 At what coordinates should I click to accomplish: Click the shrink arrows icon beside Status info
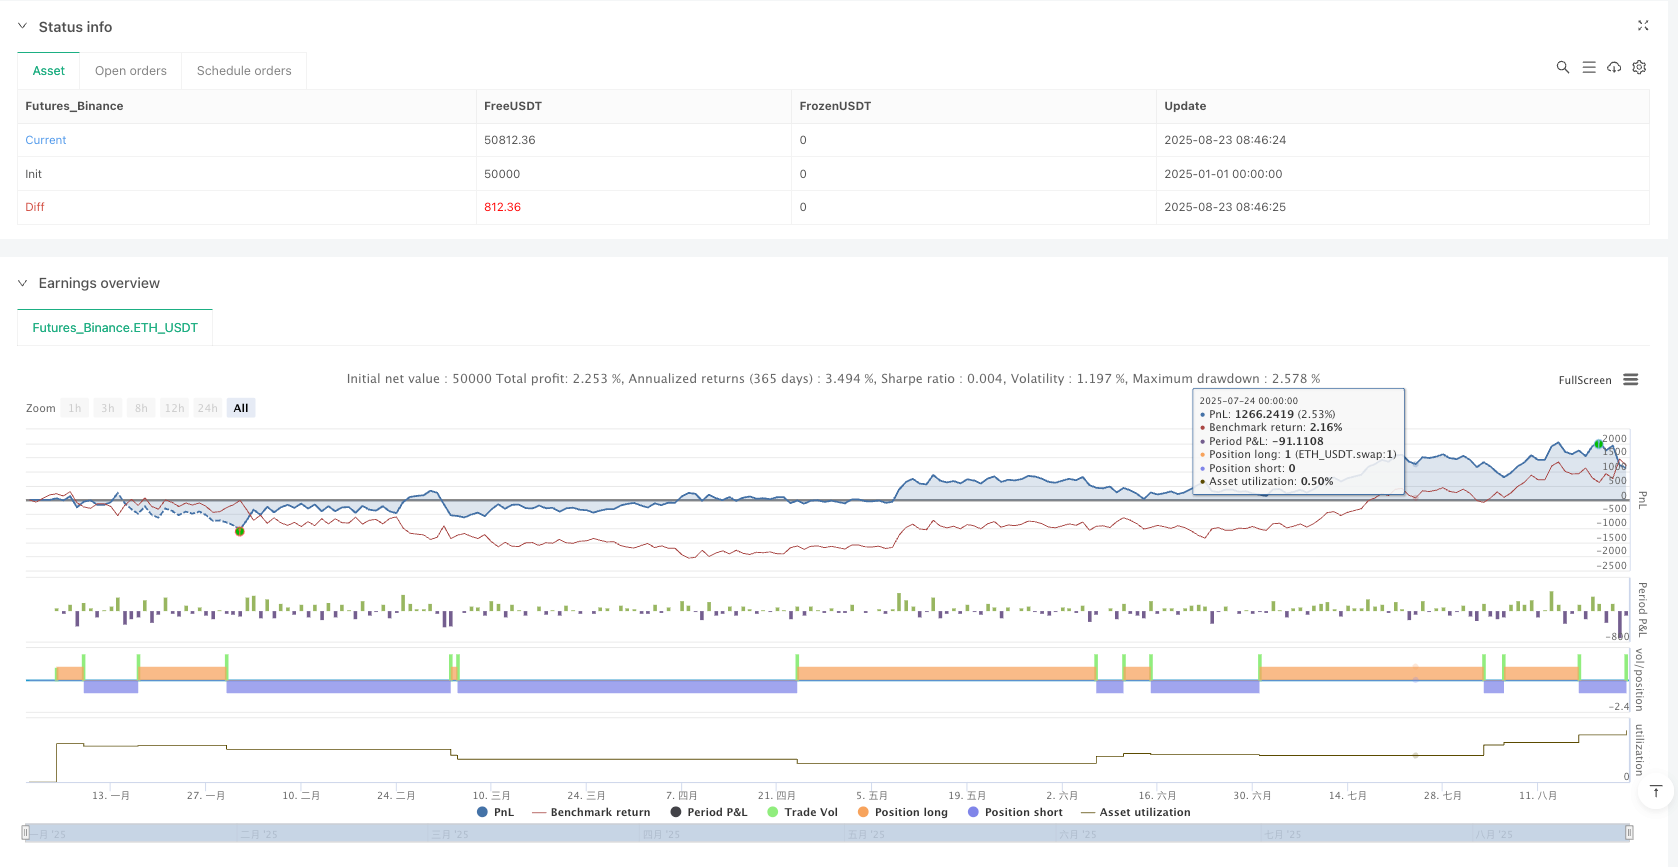(x=1642, y=26)
